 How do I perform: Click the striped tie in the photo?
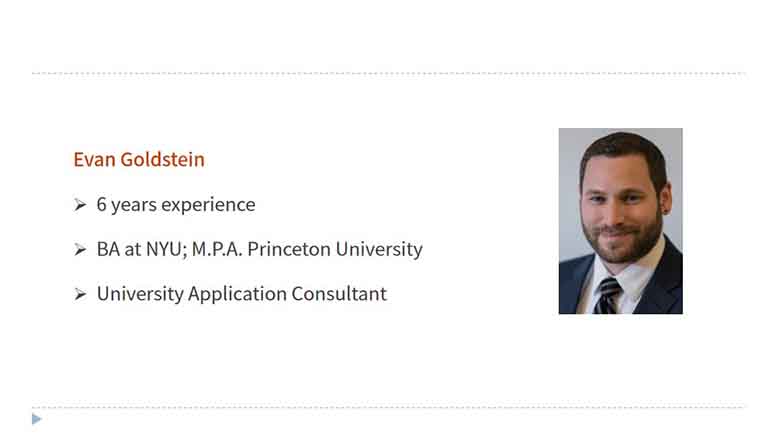[607, 295]
